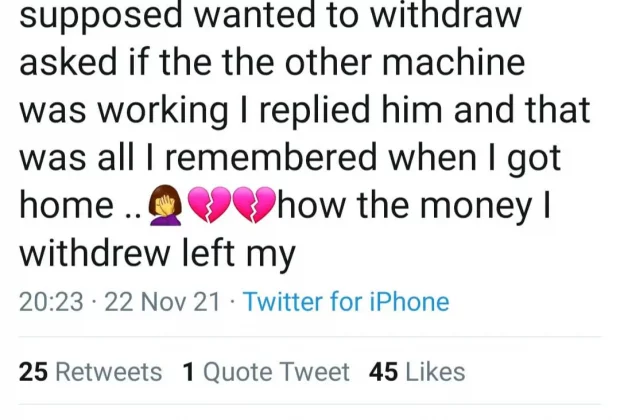Click the divider line above the Retweets row

[310, 337]
